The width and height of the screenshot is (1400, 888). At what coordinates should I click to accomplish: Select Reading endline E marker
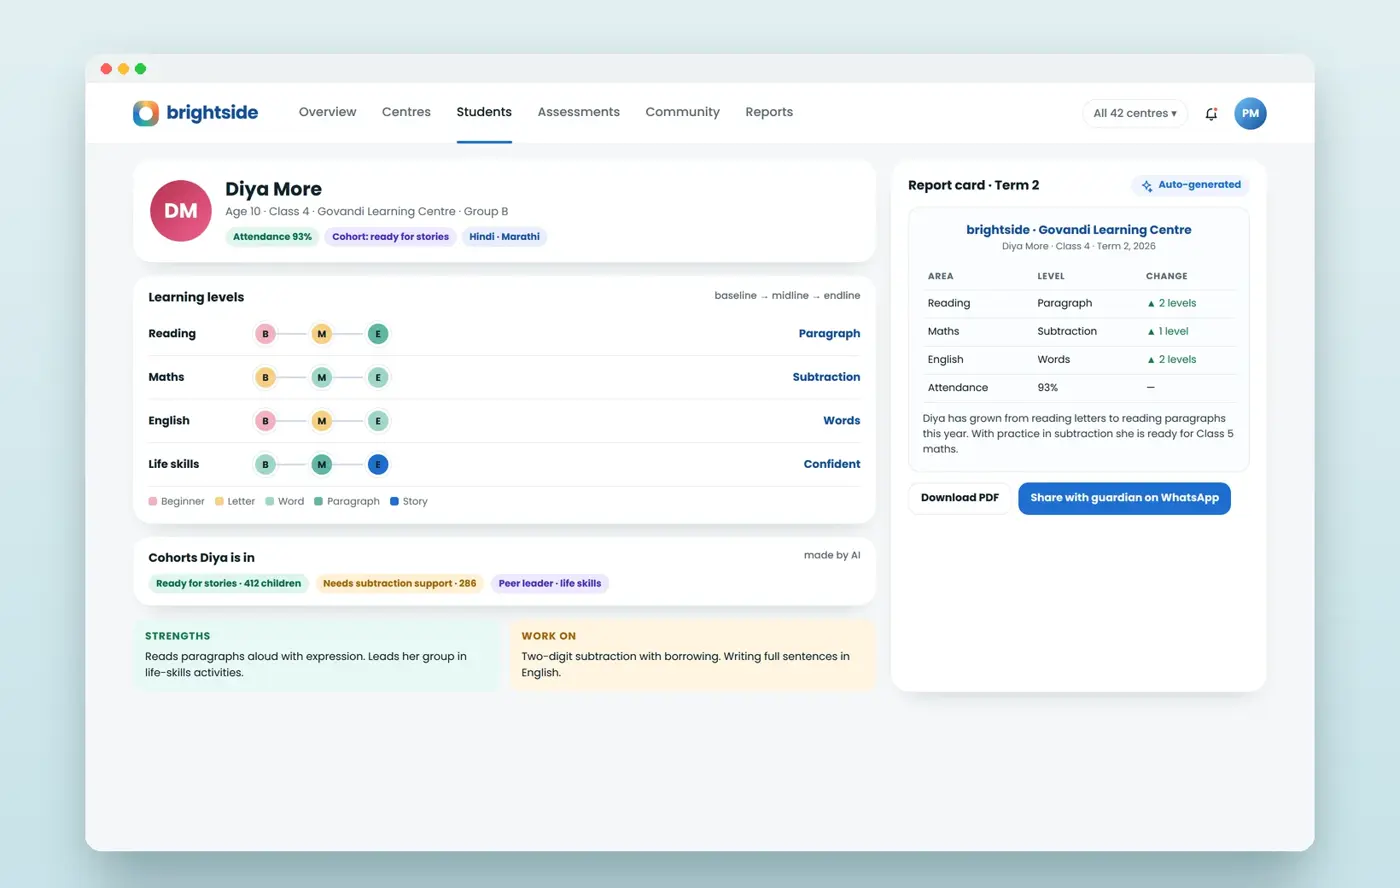pyautogui.click(x=378, y=334)
